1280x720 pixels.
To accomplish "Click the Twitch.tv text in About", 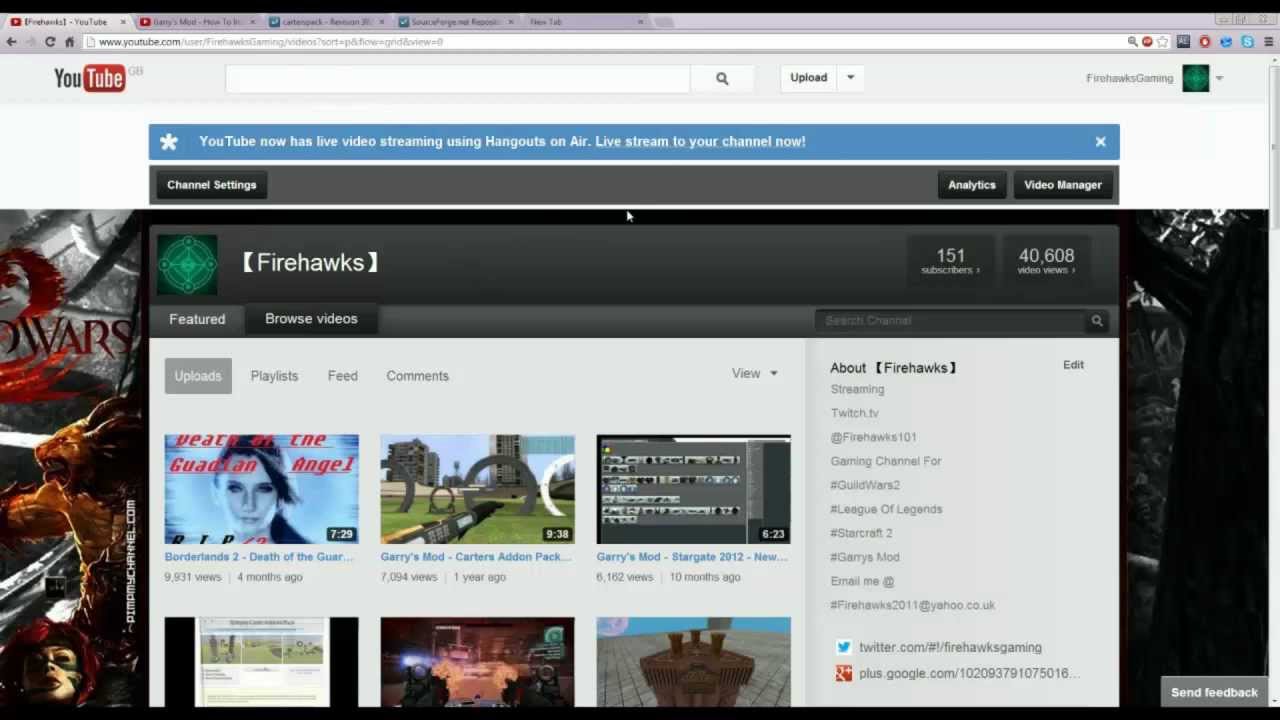I will [855, 413].
